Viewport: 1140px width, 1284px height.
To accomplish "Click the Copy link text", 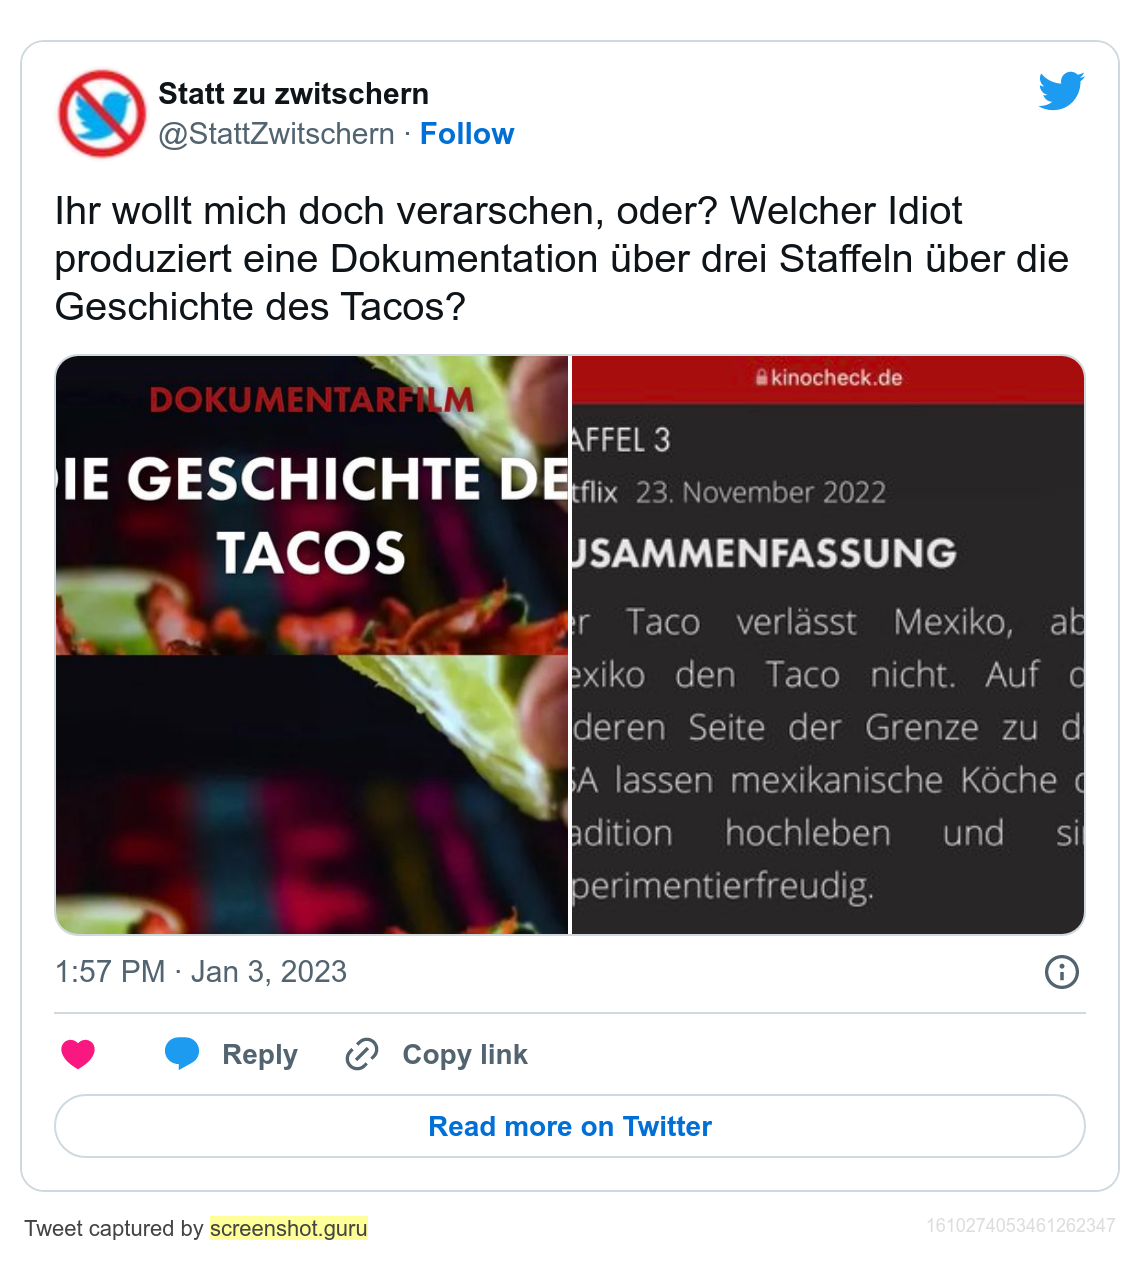I will [x=465, y=1054].
